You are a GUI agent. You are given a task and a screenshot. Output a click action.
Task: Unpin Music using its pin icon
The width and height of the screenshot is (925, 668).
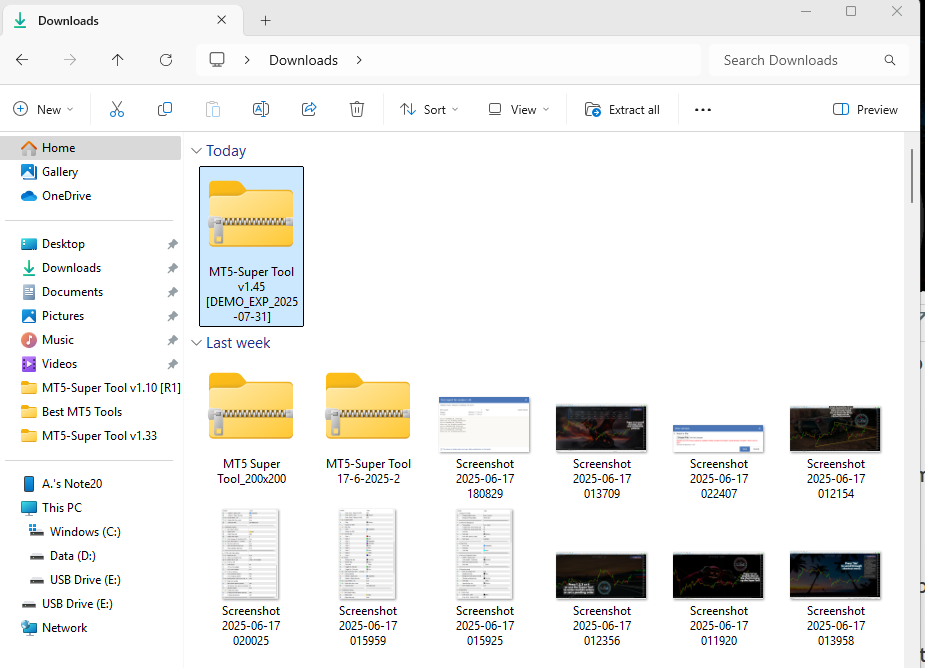172,340
